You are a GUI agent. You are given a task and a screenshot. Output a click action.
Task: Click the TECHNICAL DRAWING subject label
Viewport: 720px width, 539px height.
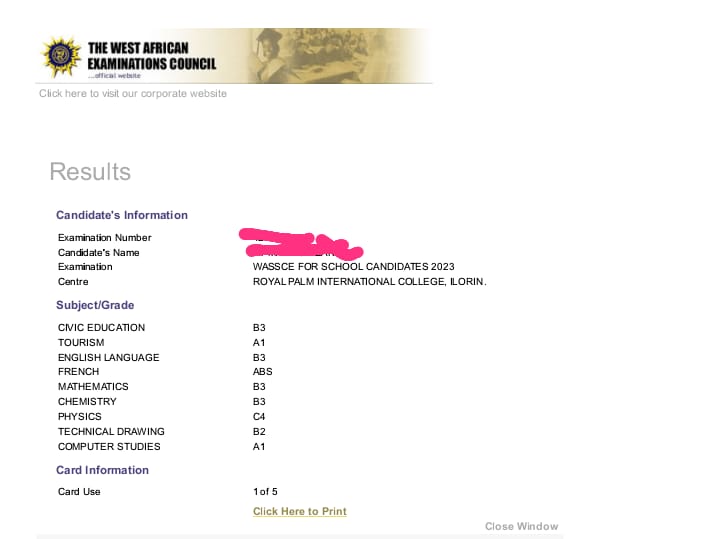tap(111, 431)
